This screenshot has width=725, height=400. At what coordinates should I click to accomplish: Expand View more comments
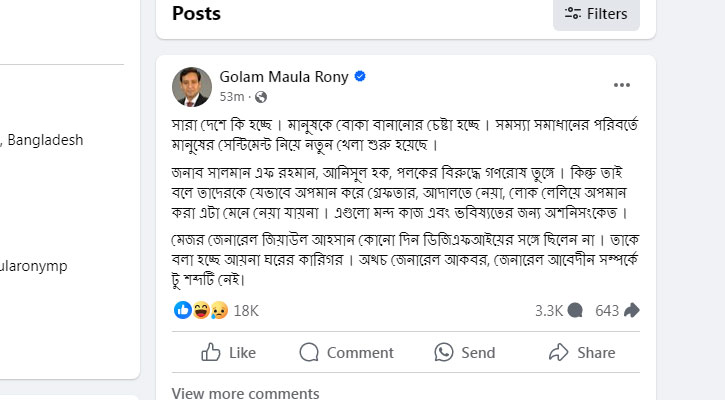pos(245,393)
